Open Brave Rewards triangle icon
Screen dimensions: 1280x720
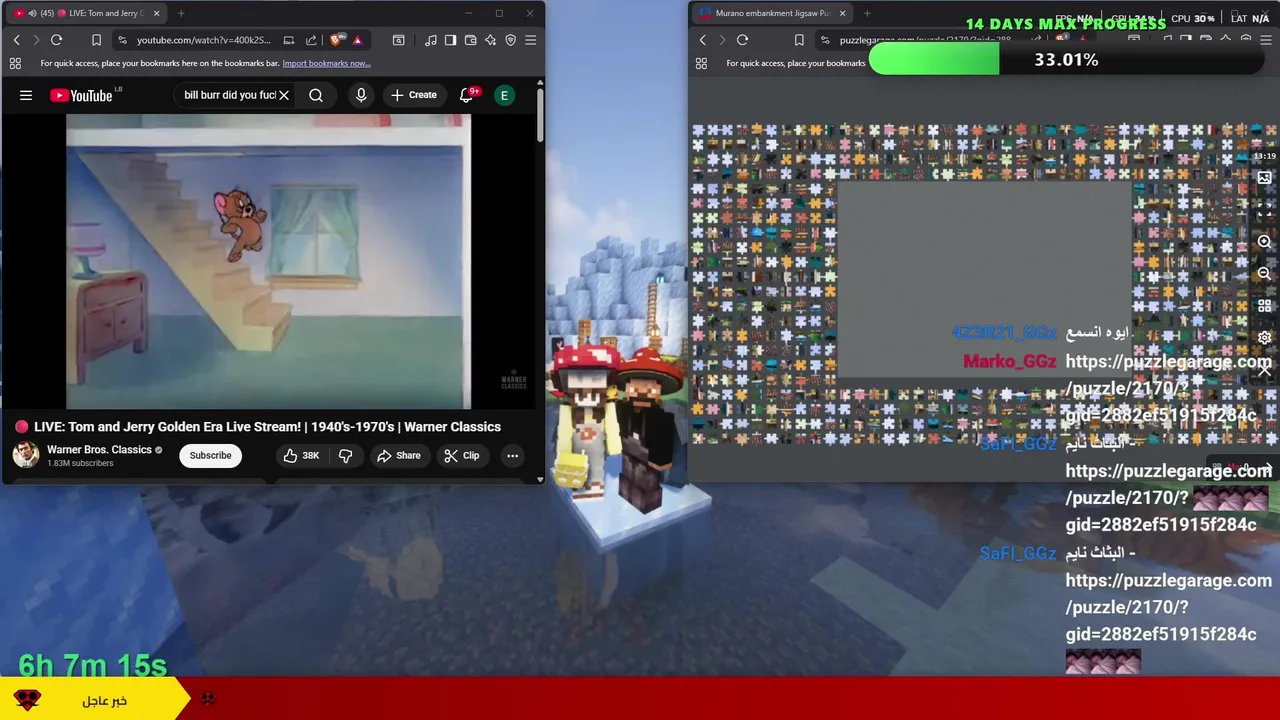[357, 40]
